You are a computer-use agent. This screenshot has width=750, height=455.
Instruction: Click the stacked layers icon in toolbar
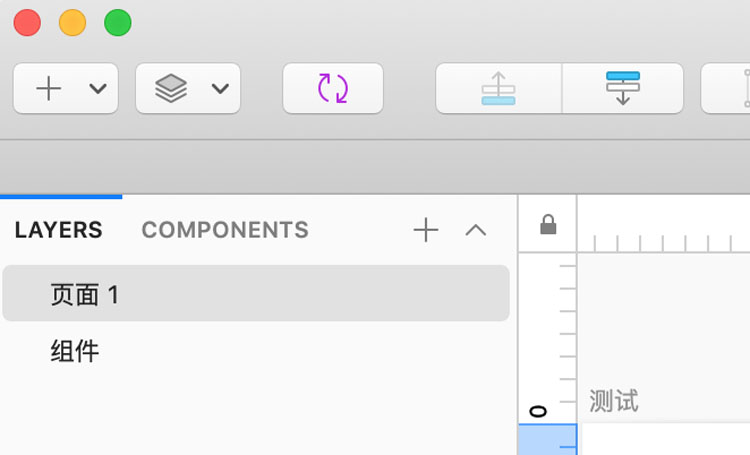click(x=171, y=89)
